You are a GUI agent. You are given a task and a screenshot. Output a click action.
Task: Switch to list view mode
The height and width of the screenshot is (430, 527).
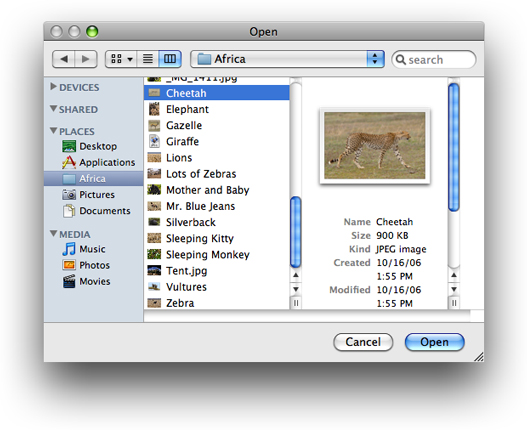coord(148,59)
